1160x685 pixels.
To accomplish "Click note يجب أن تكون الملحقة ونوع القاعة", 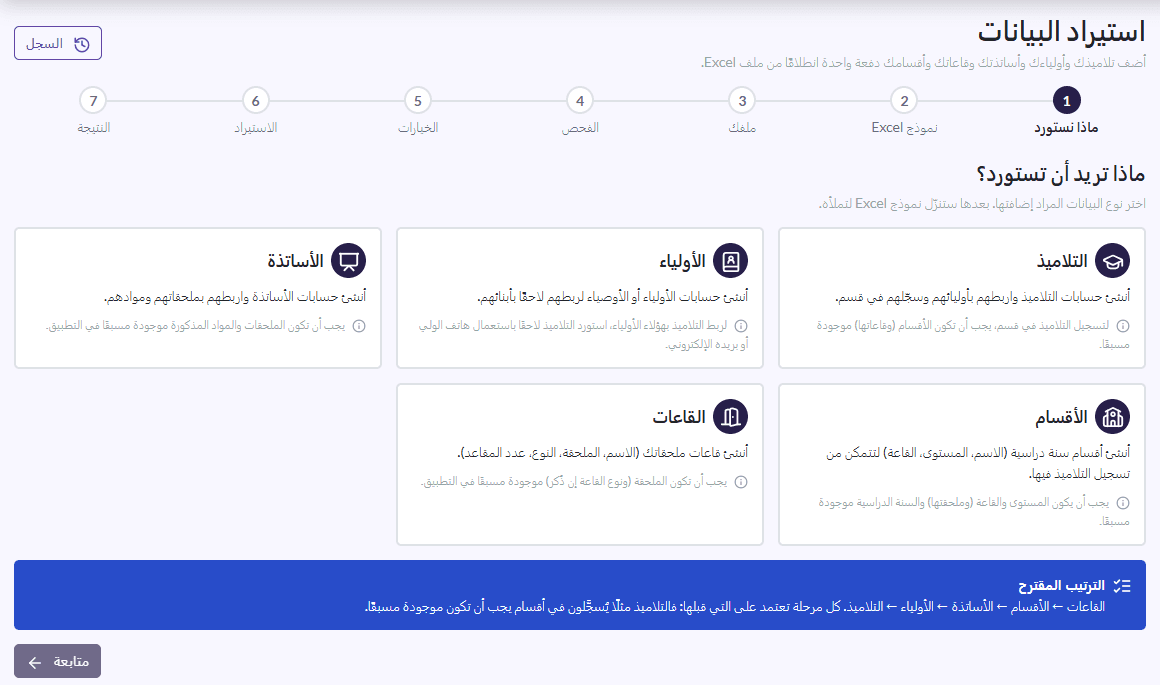I will (x=574, y=482).
